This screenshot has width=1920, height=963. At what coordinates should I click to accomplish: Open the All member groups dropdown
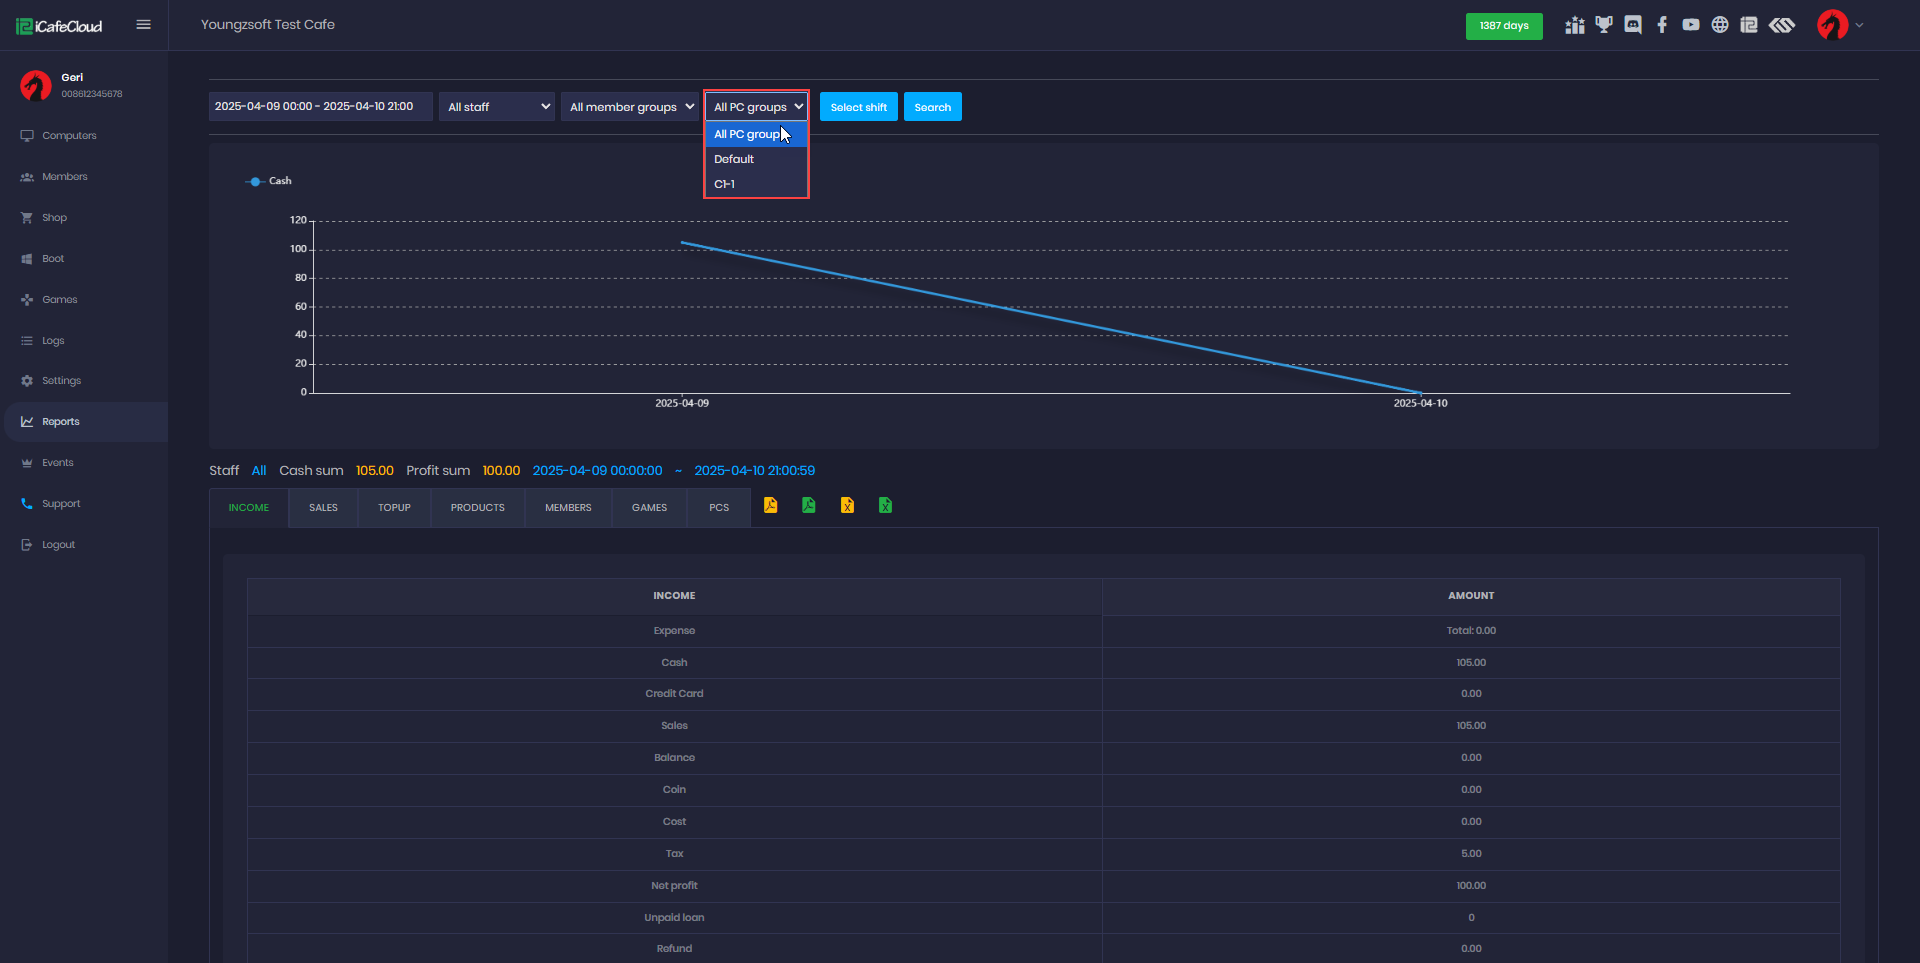629,106
